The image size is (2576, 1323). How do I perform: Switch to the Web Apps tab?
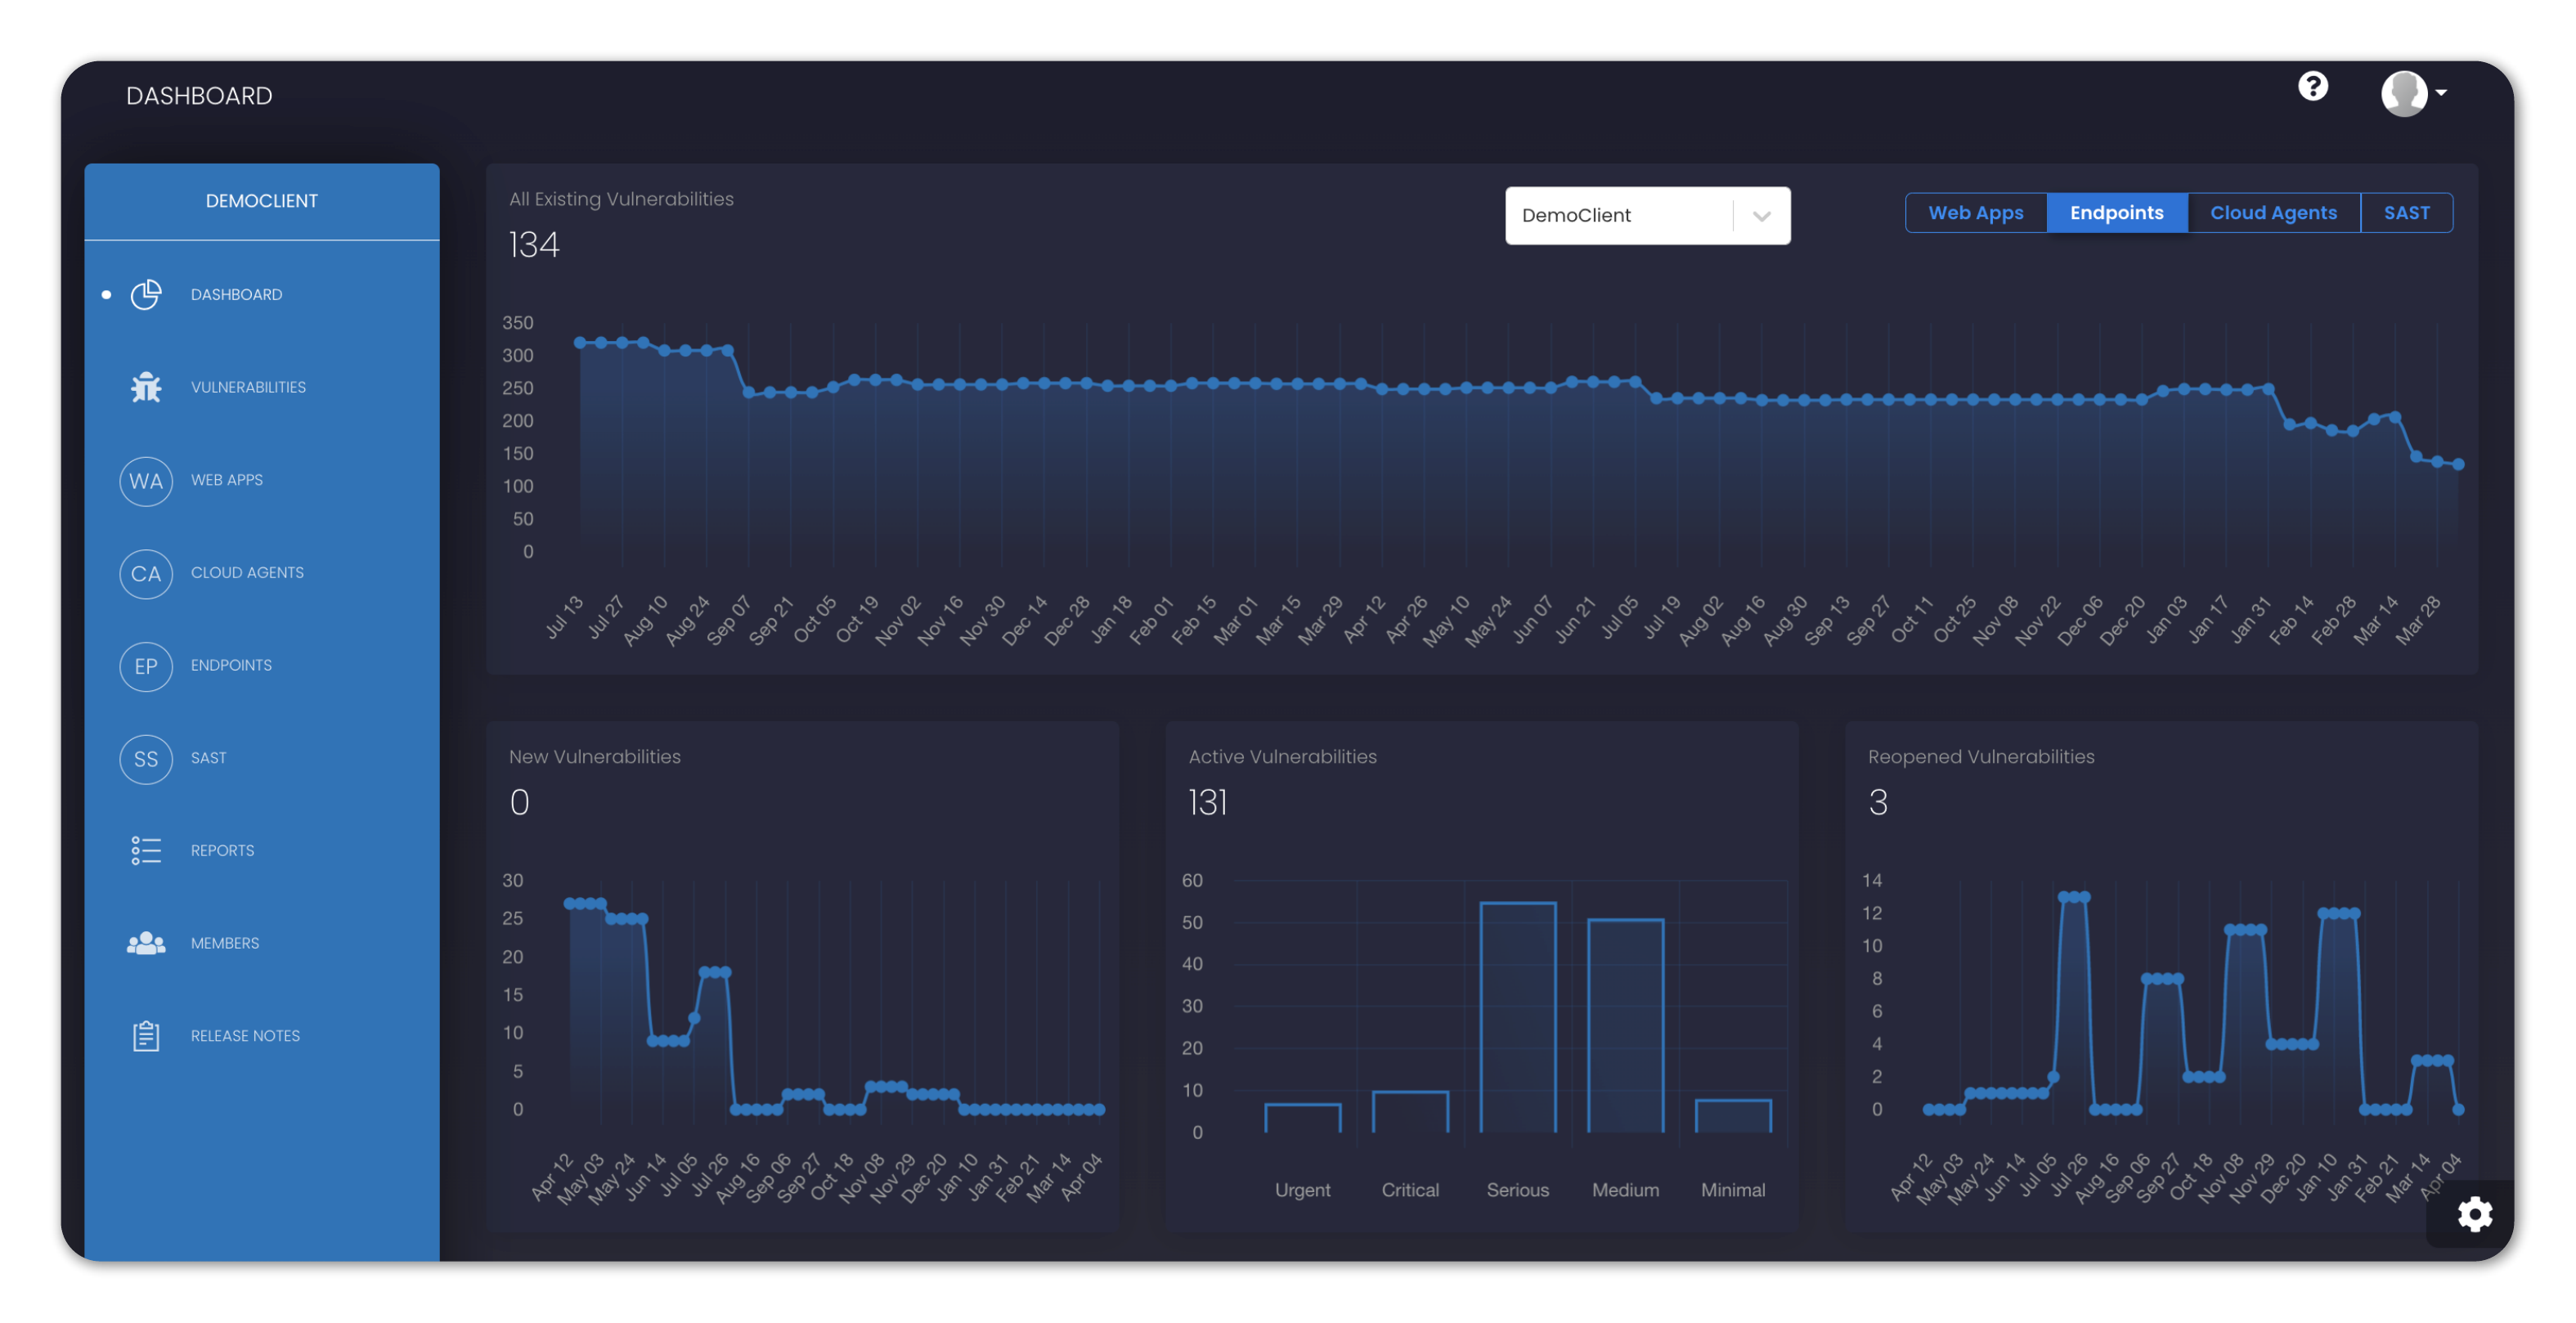tap(1975, 213)
